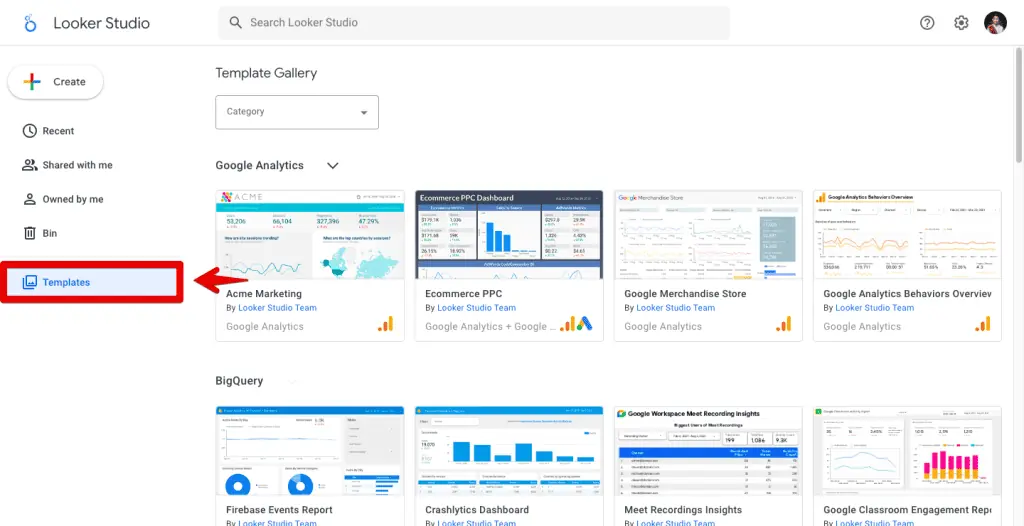Viewport: 1024px width, 526px height.
Task: Open Firebase Events Report thumbnail
Action: point(310,451)
